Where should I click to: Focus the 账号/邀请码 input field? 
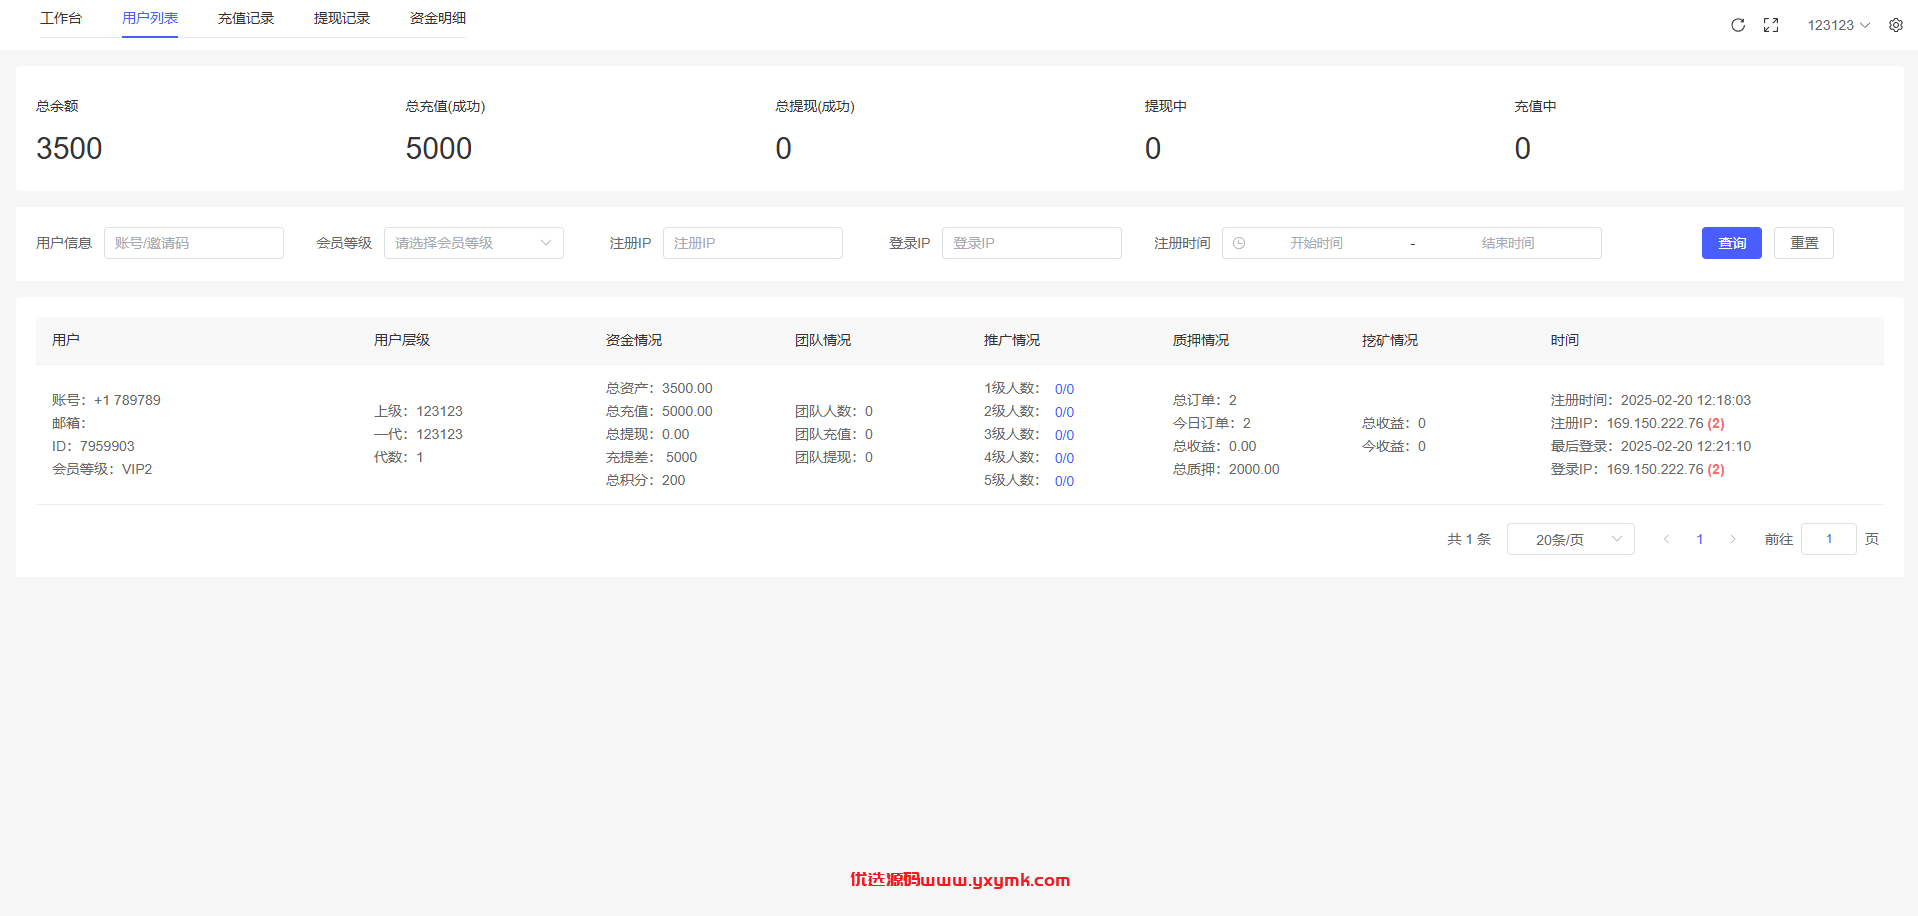pos(194,243)
